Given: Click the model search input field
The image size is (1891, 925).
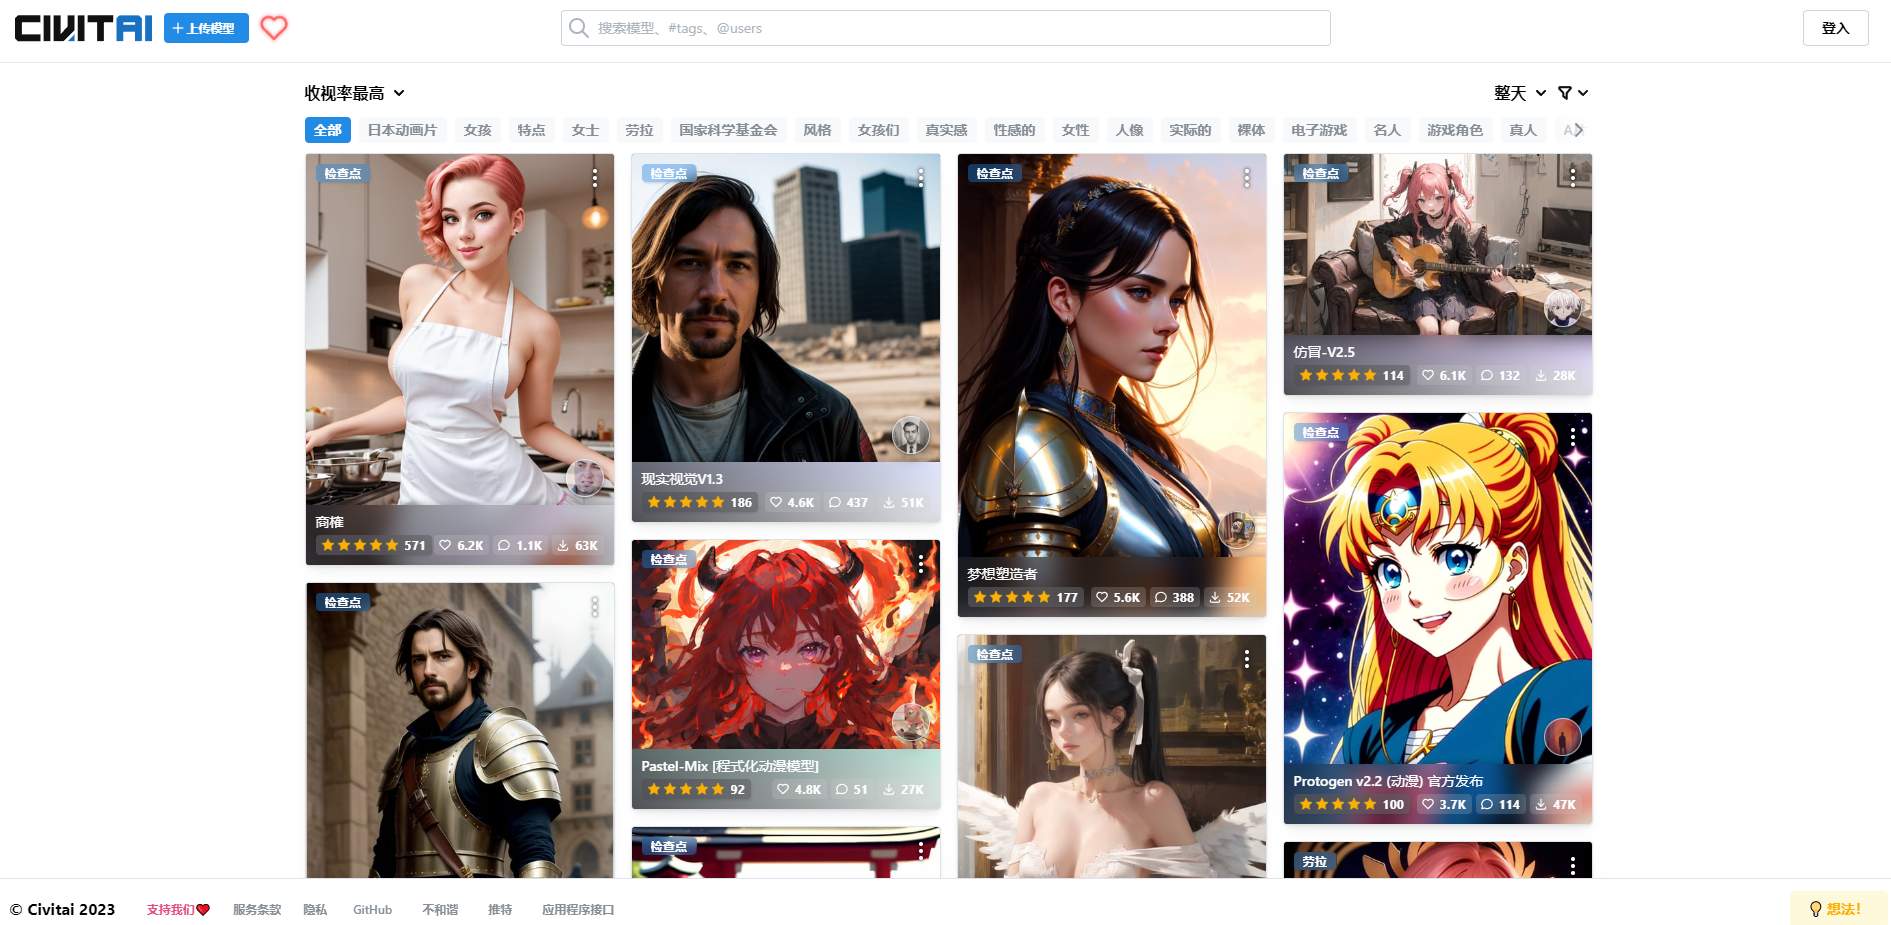Looking at the screenshot, I should coord(946,28).
